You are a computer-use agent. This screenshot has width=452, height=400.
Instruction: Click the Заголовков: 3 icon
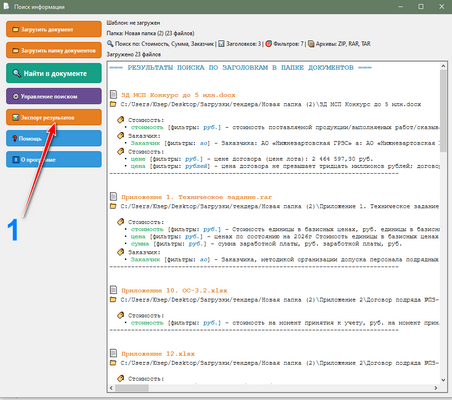[221, 44]
